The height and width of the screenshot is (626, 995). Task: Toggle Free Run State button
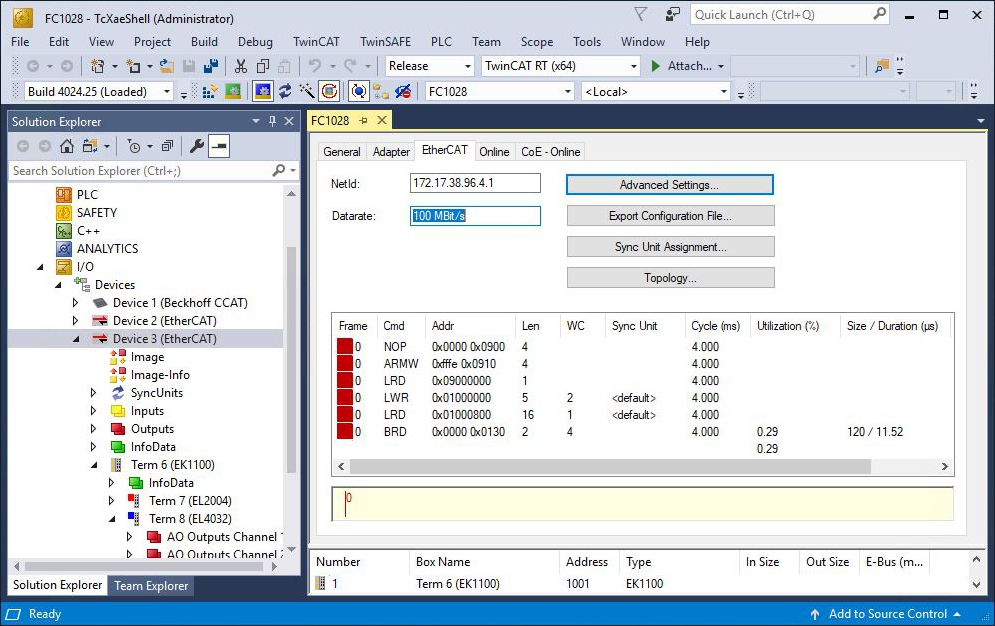point(329,92)
